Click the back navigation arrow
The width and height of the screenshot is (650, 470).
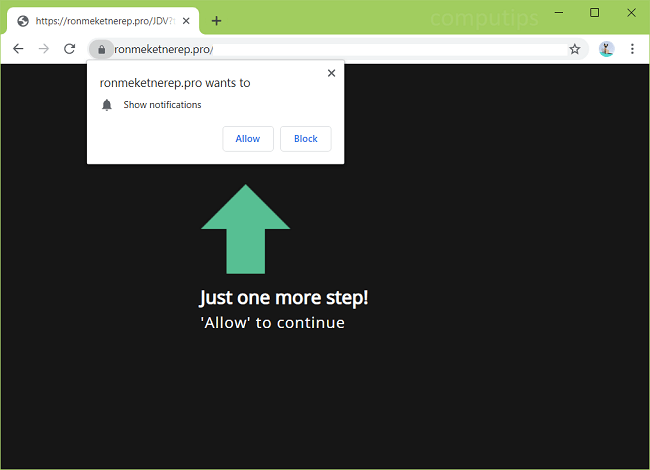coord(18,49)
